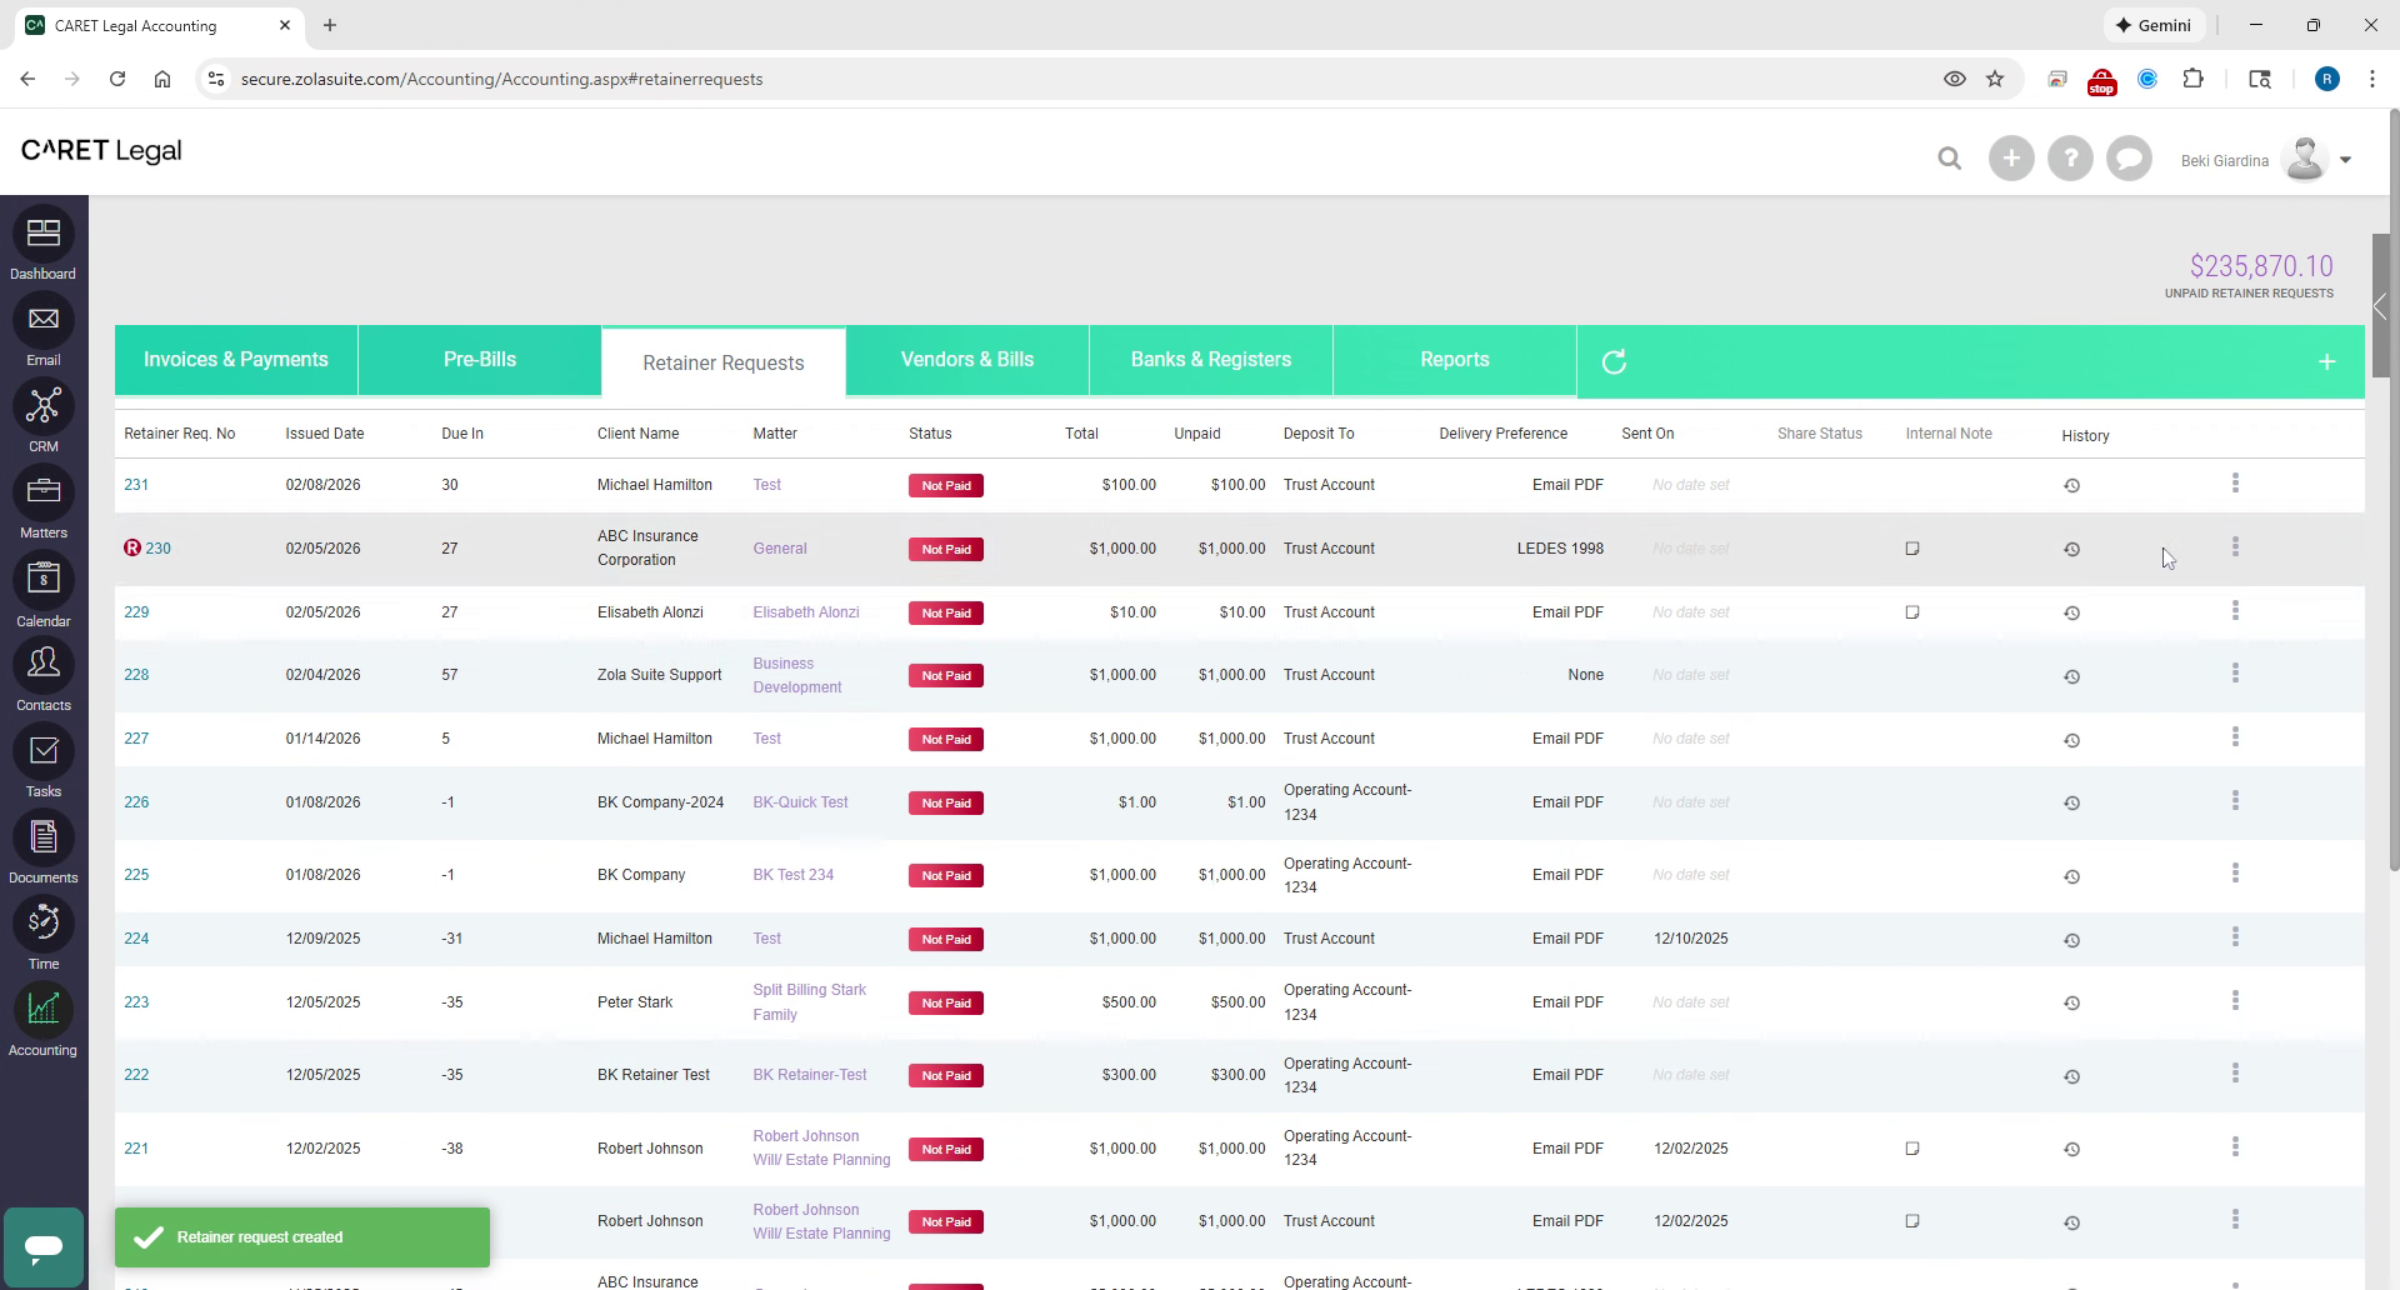Open internal note on retainer request 221

1912,1148
